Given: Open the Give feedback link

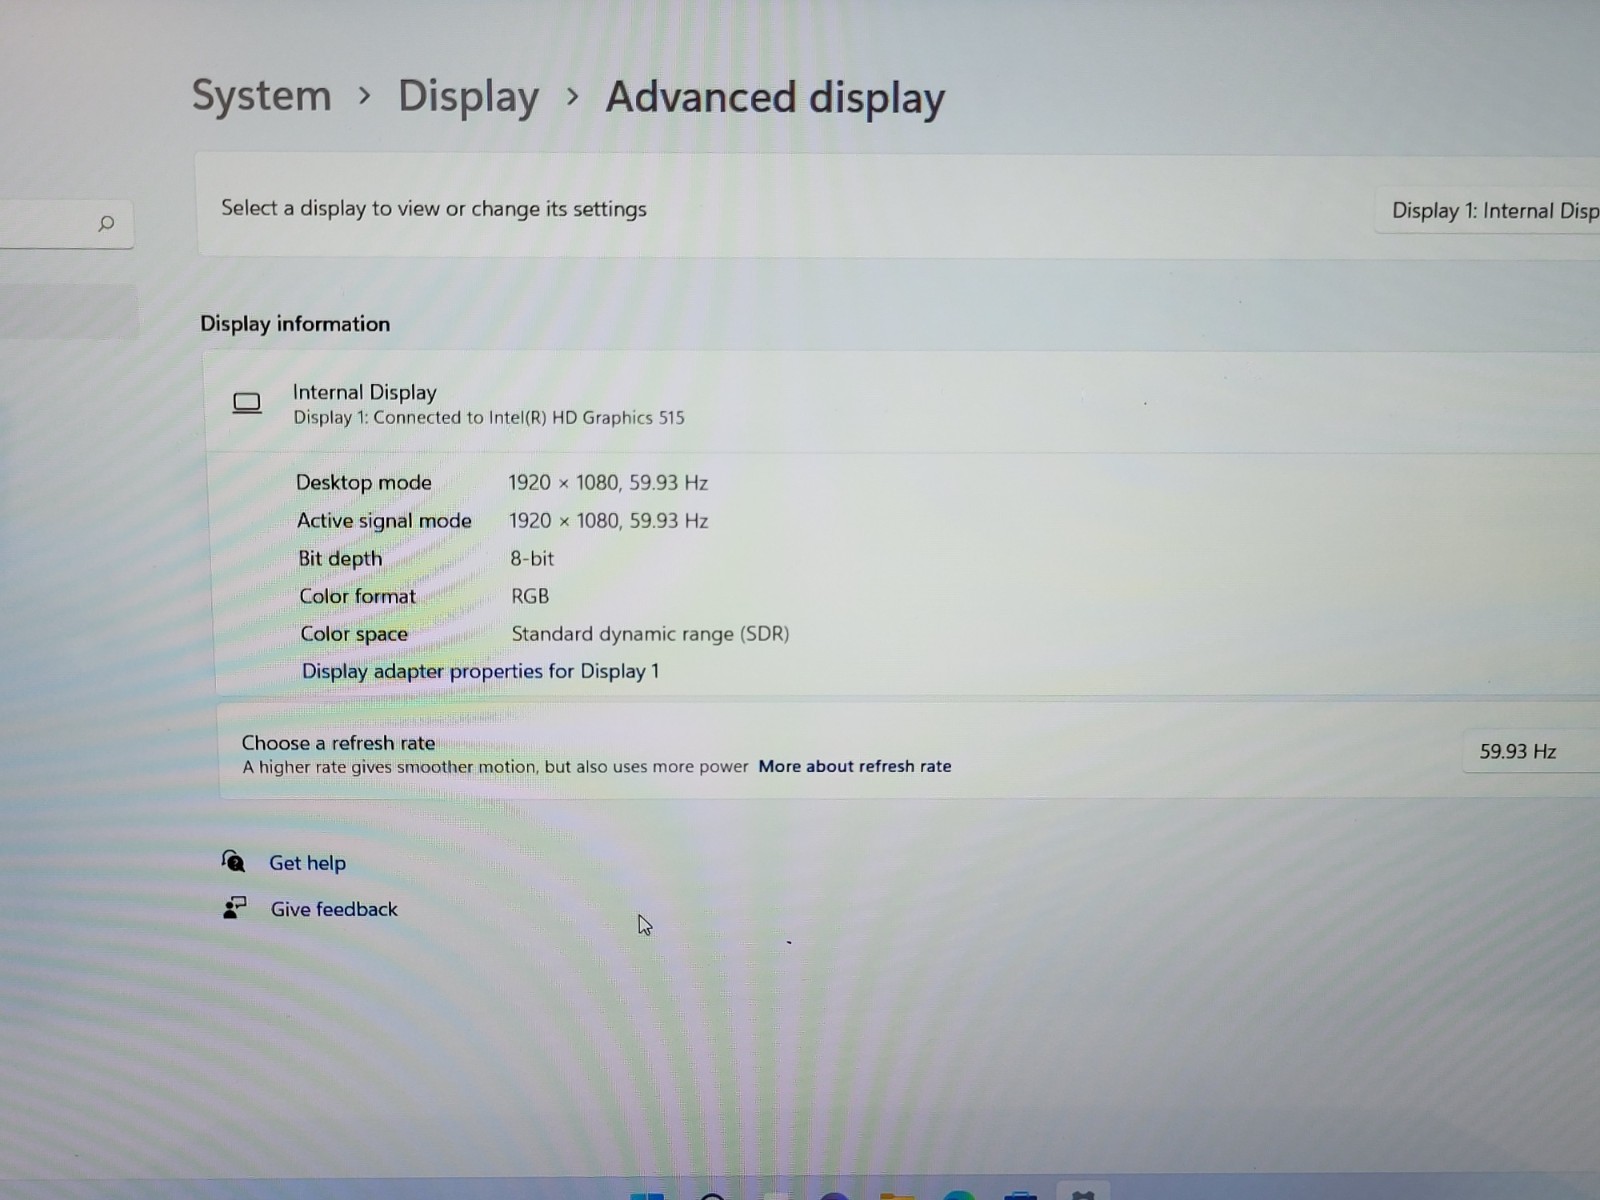Looking at the screenshot, I should (x=334, y=909).
